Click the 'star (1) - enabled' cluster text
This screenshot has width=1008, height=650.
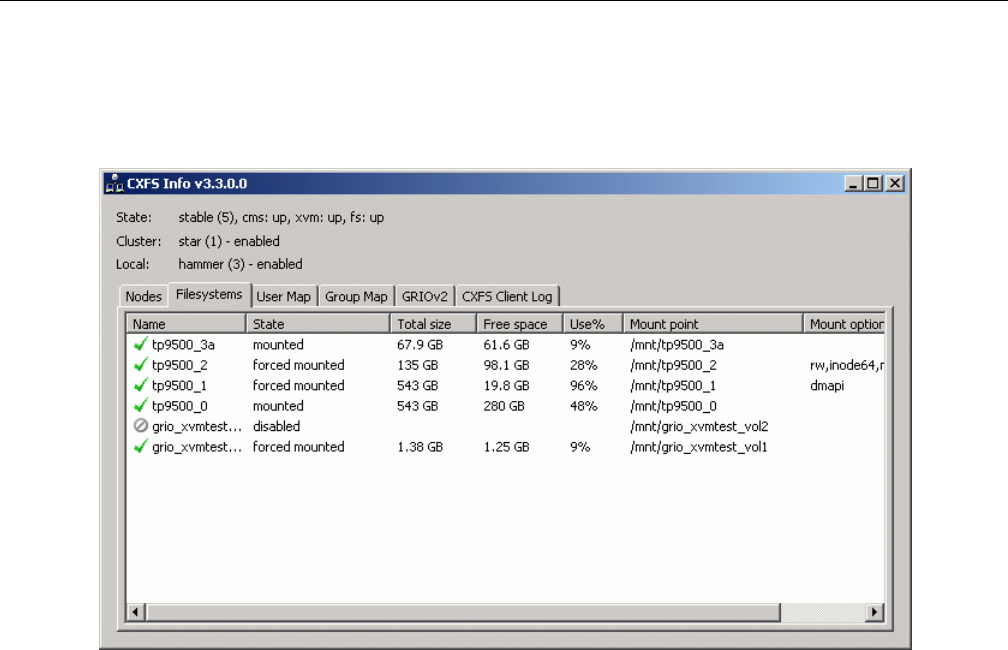[x=229, y=241]
